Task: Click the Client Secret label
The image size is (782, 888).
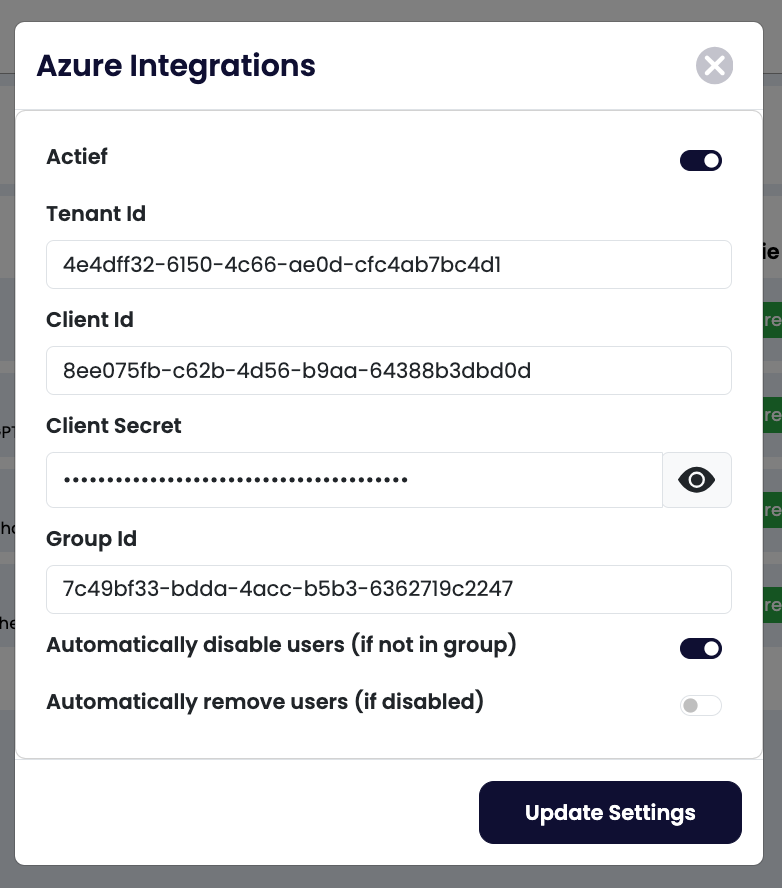Action: (x=114, y=426)
